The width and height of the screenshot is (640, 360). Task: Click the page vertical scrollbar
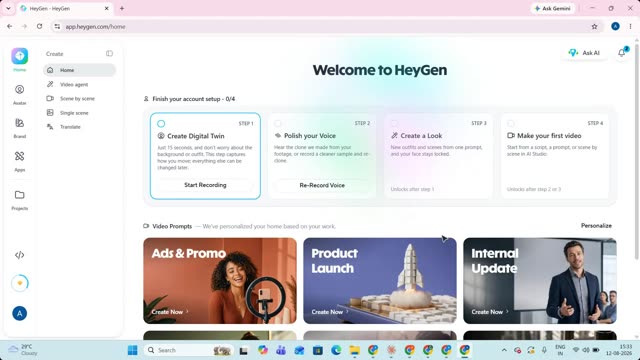(636, 149)
